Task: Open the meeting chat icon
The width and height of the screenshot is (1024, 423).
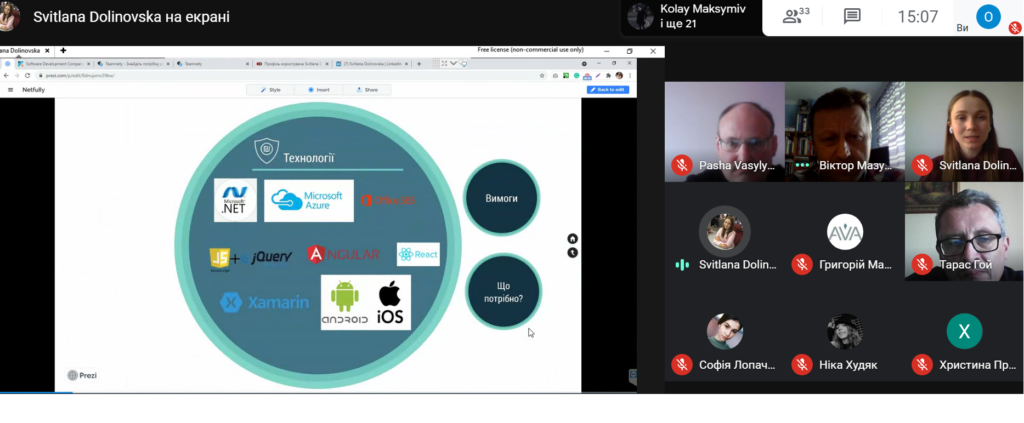Action: pyautogui.click(x=852, y=16)
